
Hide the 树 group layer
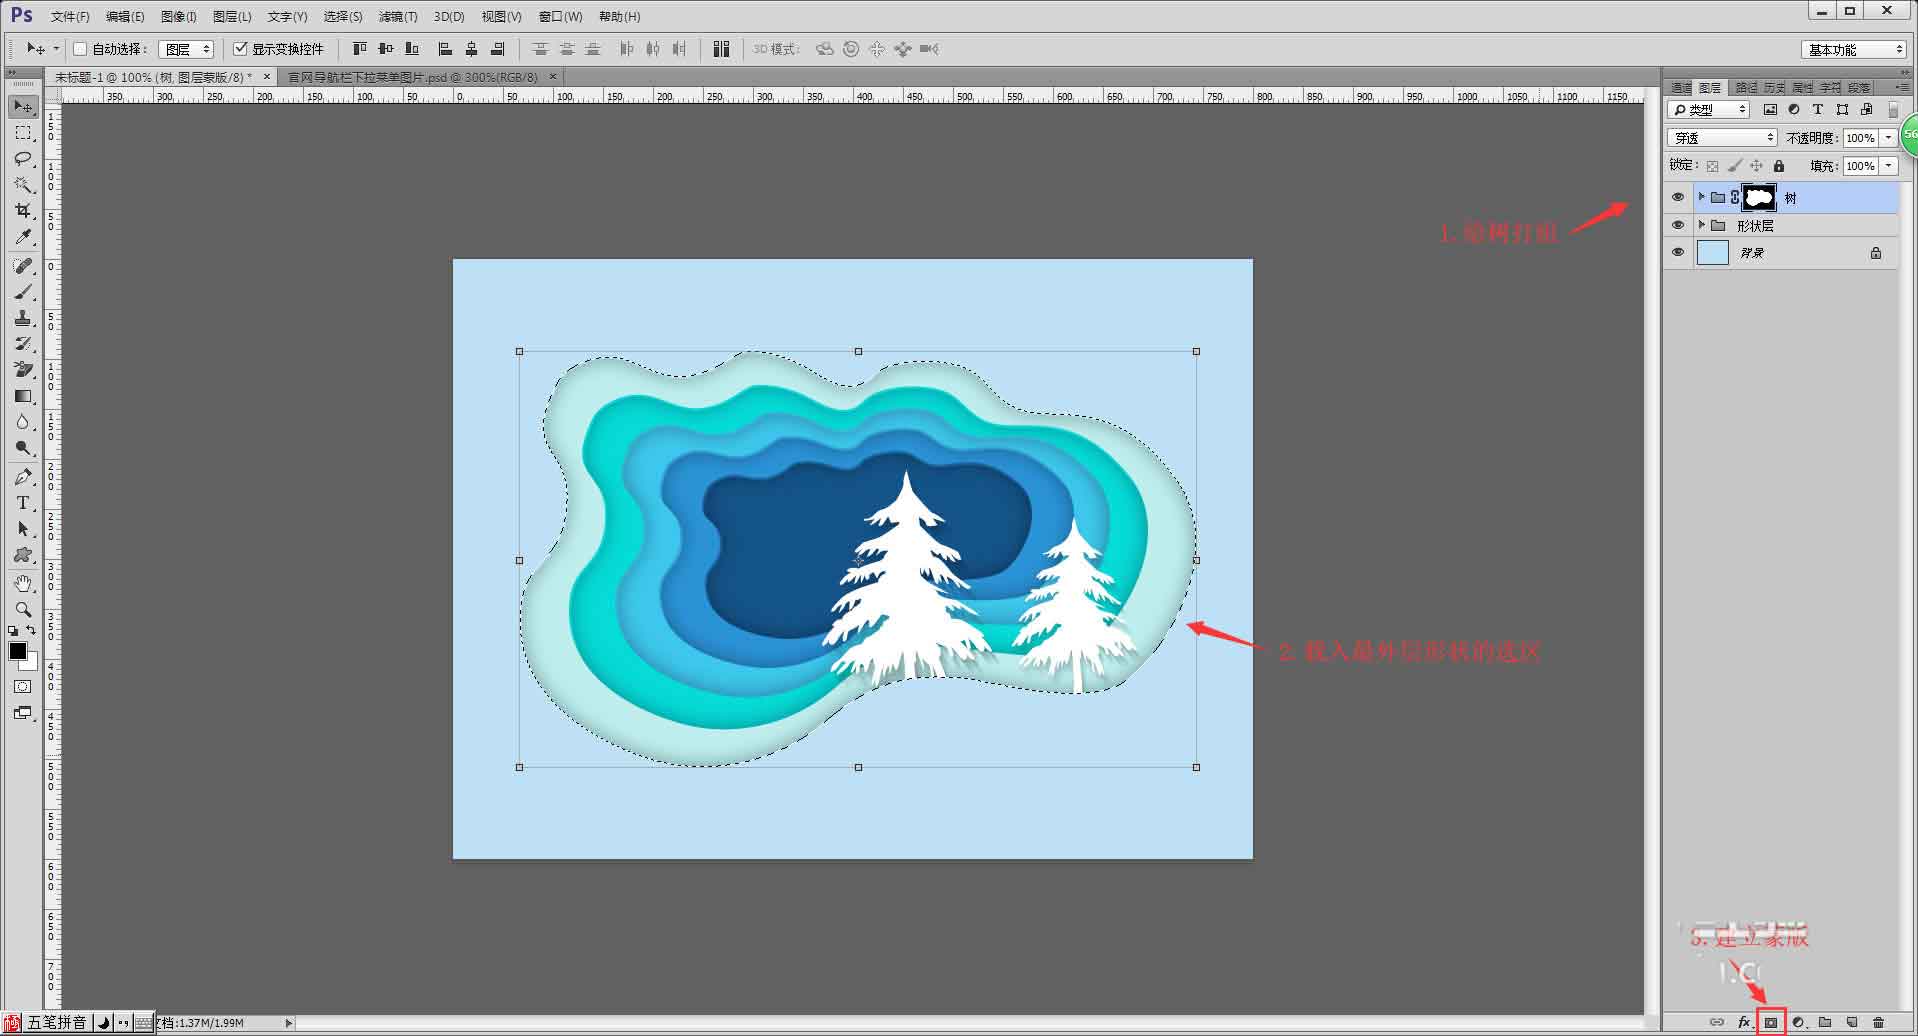1678,197
